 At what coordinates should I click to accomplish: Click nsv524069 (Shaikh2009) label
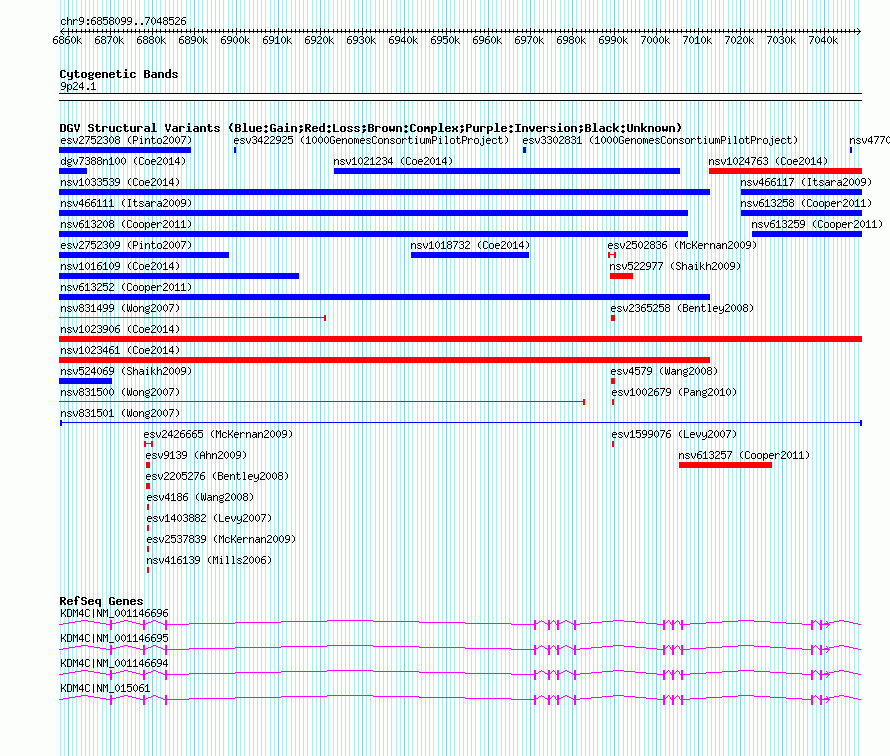[x=126, y=371]
